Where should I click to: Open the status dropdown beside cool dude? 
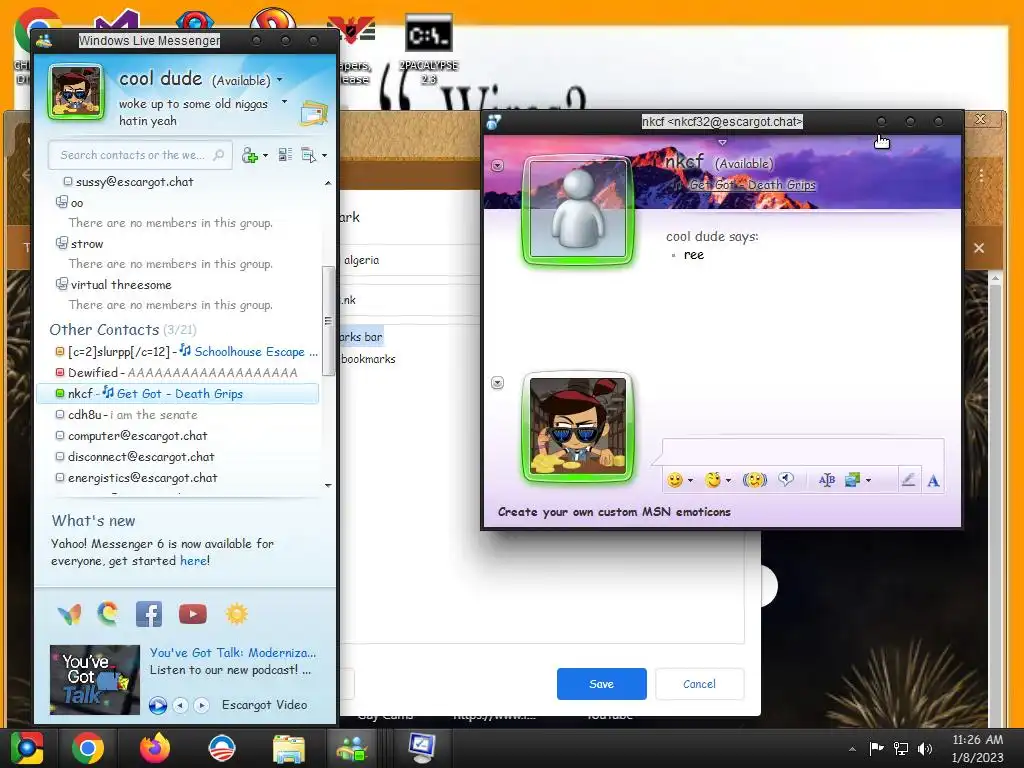coord(280,80)
